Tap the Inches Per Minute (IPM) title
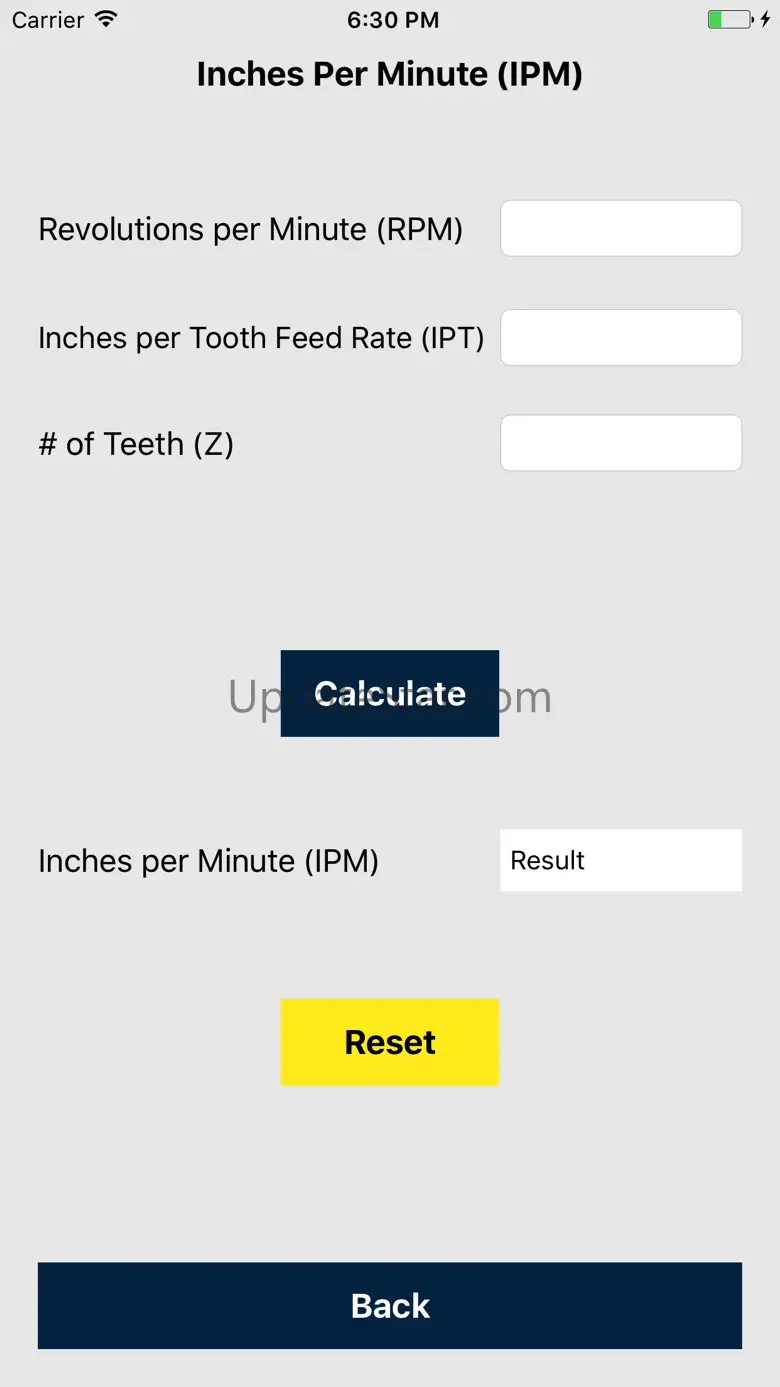This screenshot has width=780, height=1387. pyautogui.click(x=389, y=74)
